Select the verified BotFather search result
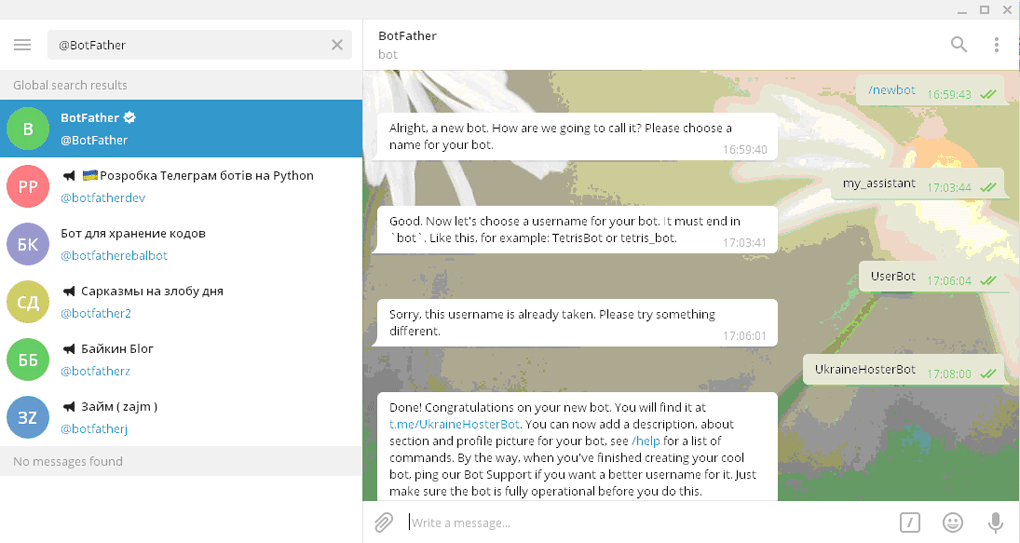 point(180,129)
